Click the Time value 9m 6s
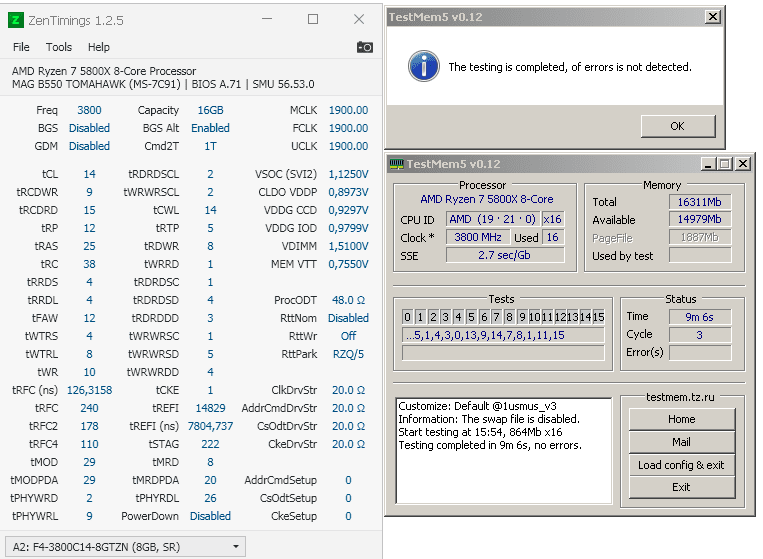 [700, 317]
